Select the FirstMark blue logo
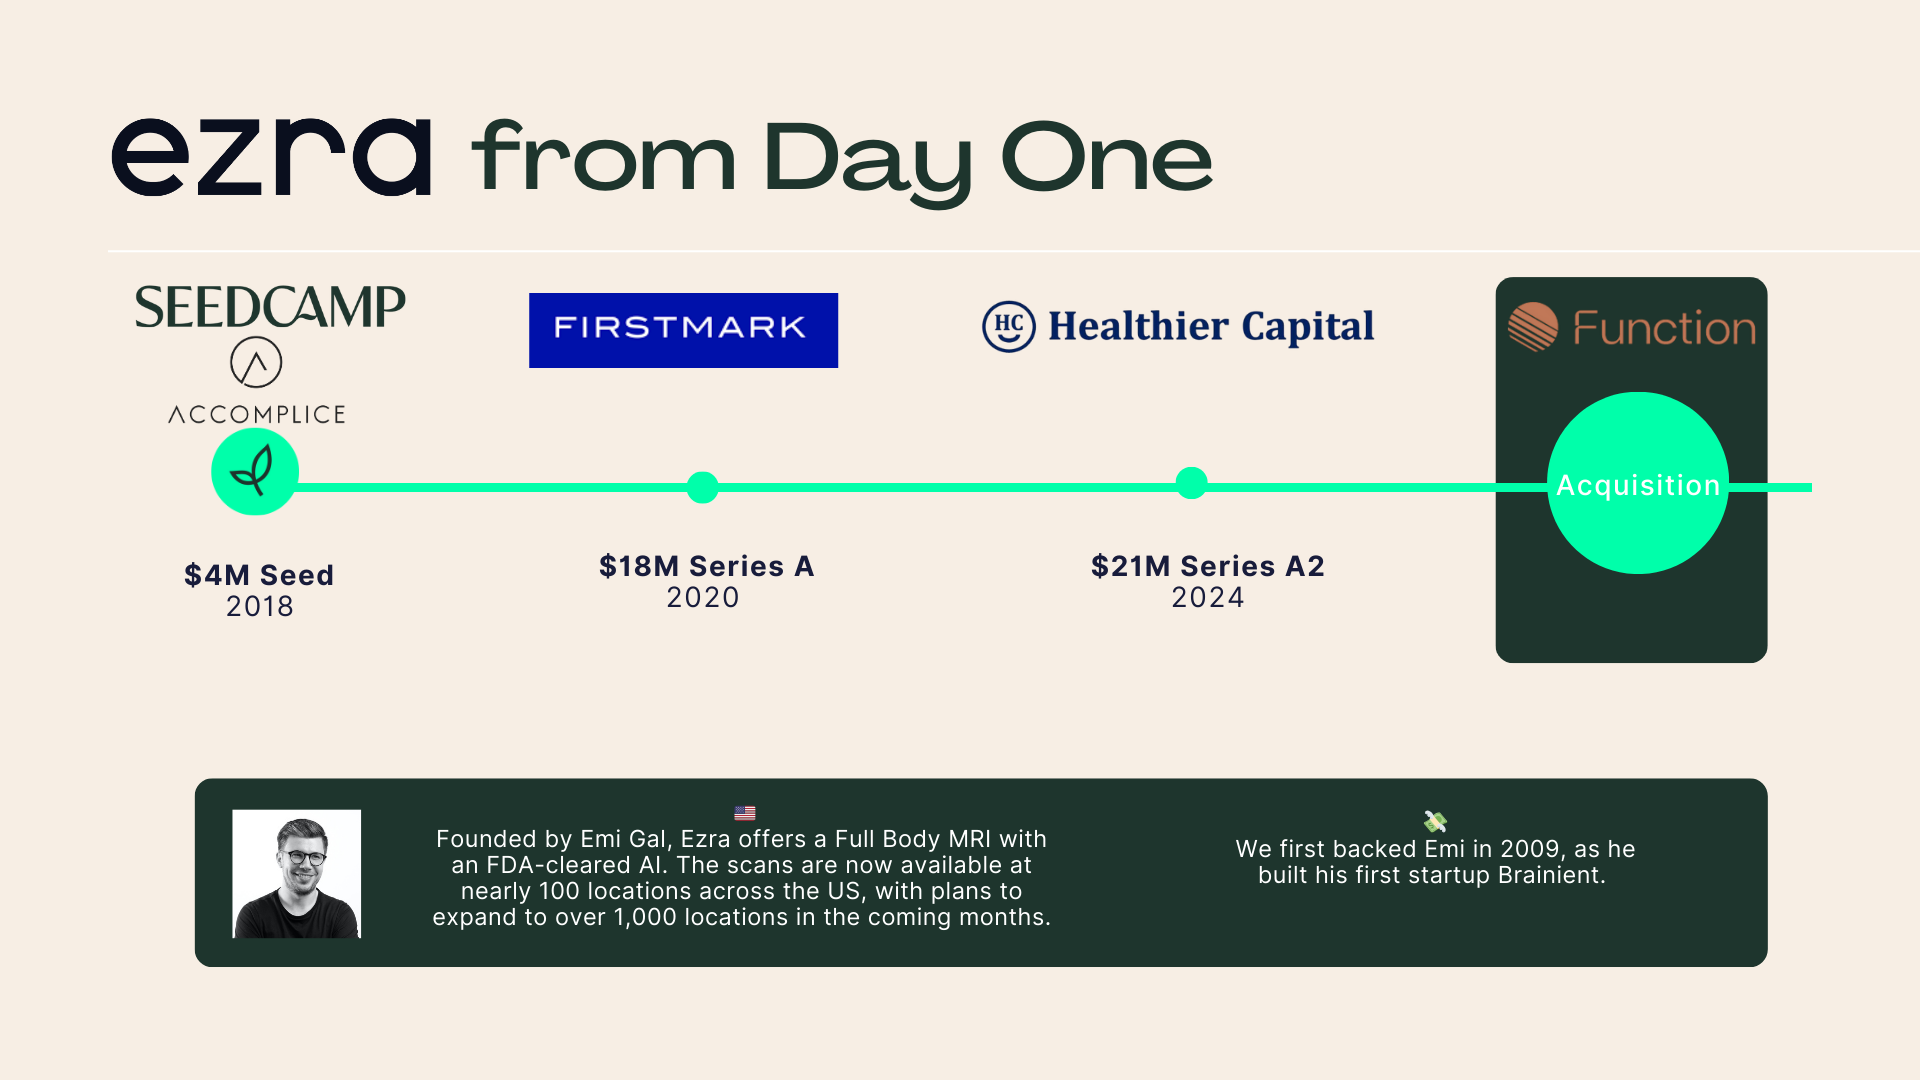The height and width of the screenshot is (1080, 1920). point(683,330)
